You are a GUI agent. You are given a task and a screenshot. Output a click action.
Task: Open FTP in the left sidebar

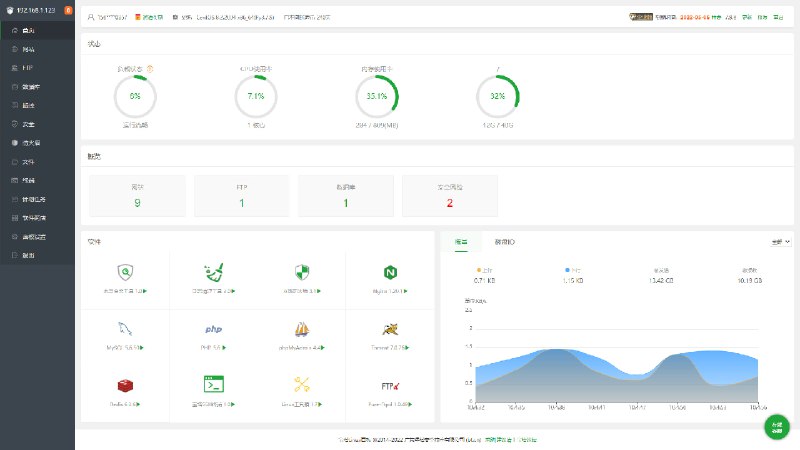28,67
